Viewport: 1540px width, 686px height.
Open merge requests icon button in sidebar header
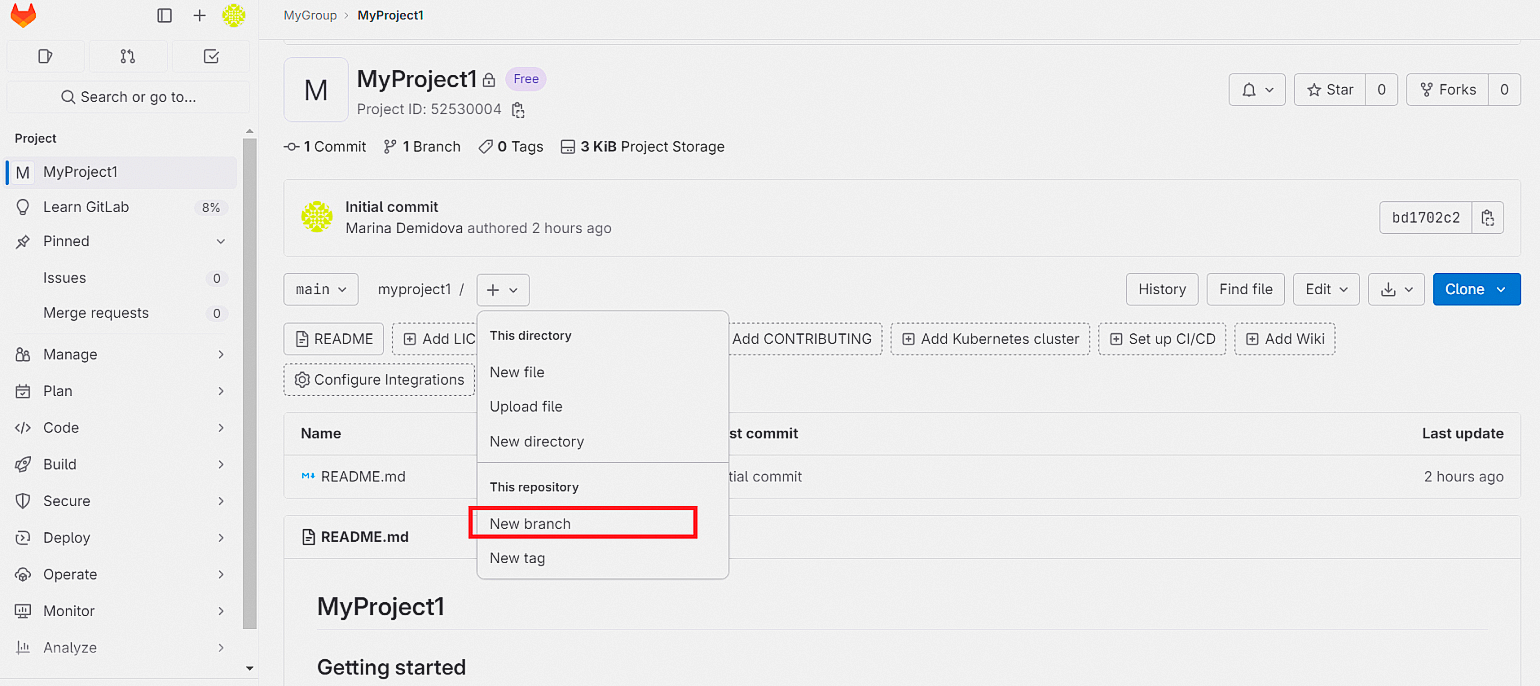pos(128,57)
